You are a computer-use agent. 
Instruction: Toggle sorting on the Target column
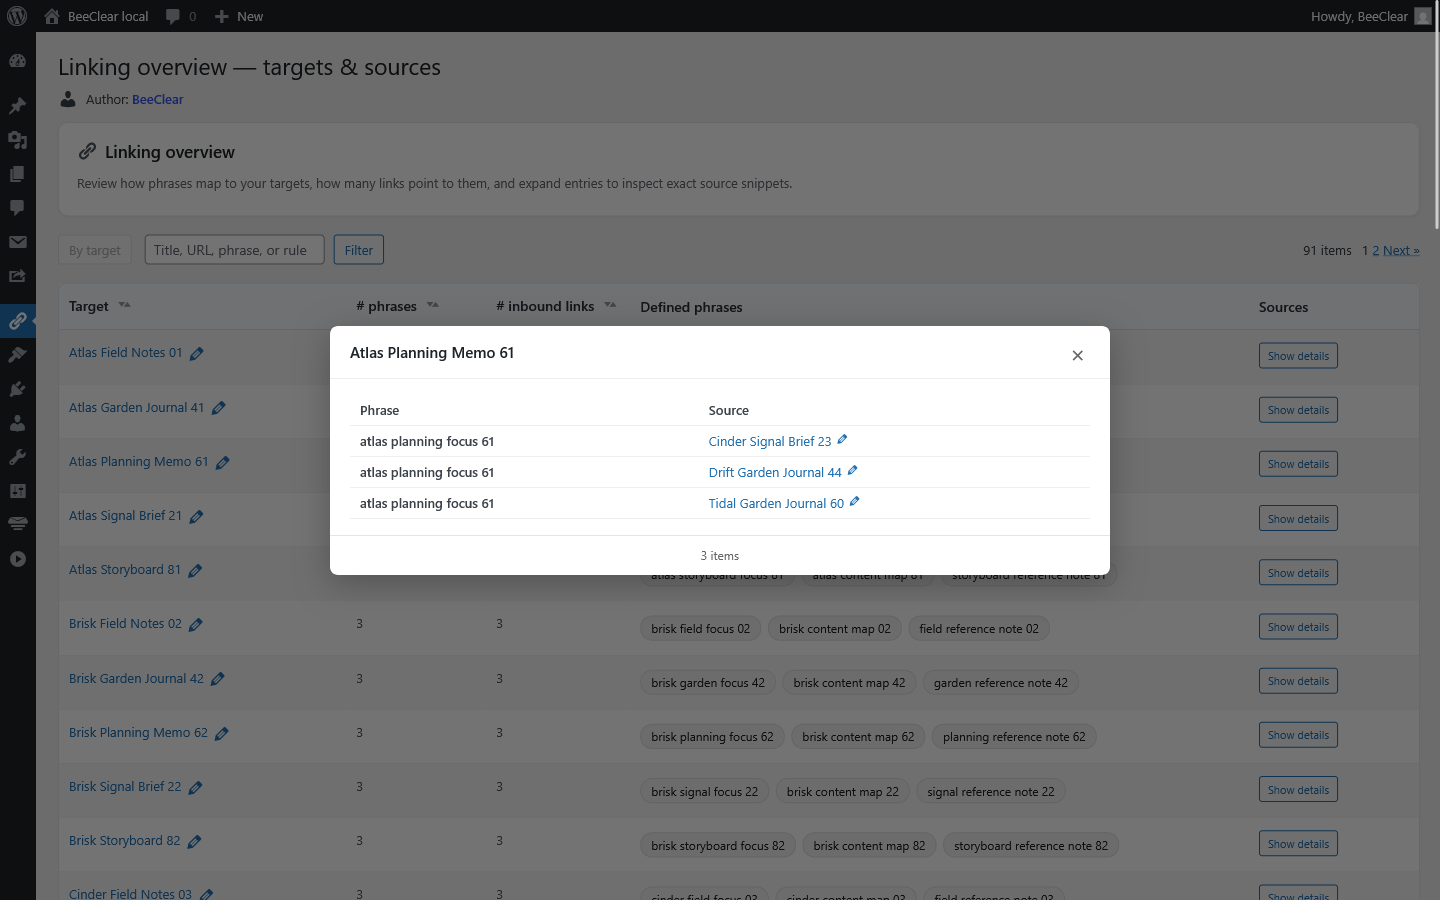pyautogui.click(x=124, y=304)
